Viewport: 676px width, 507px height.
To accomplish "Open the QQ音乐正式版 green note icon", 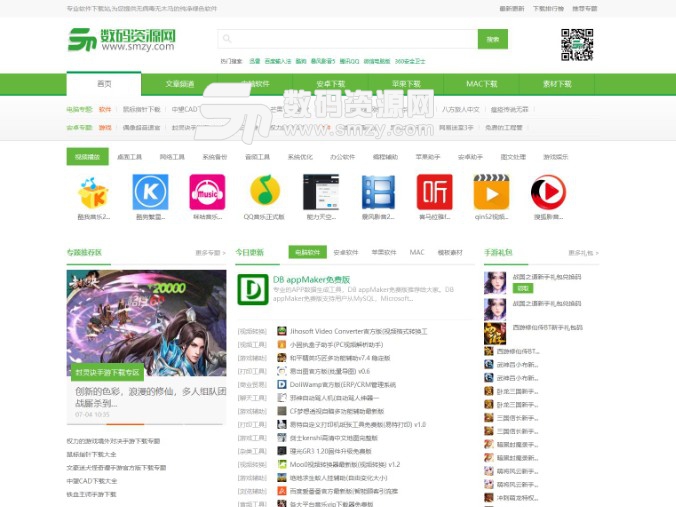I will point(264,190).
